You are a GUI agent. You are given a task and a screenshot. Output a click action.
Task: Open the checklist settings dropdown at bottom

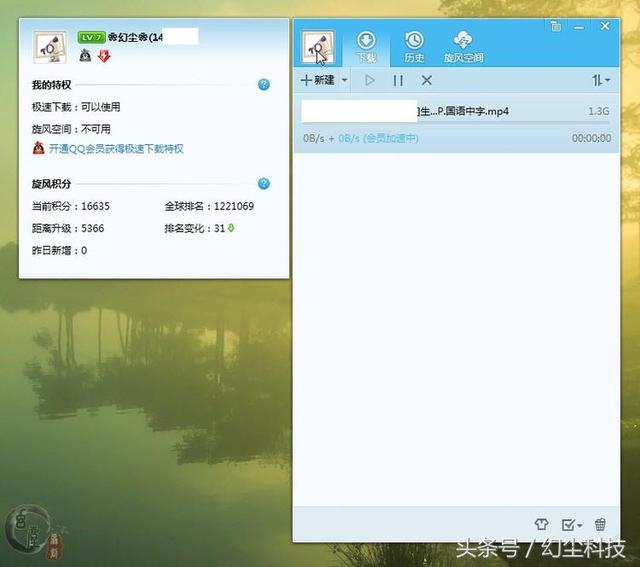click(571, 525)
